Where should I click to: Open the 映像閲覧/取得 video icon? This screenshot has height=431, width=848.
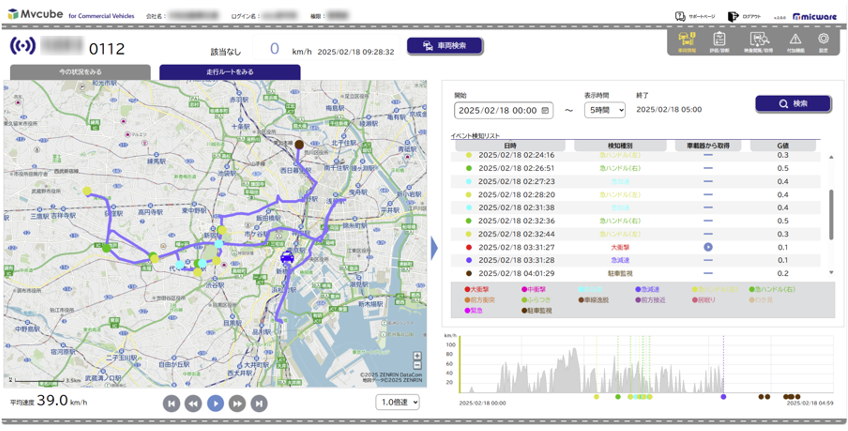coord(760,41)
